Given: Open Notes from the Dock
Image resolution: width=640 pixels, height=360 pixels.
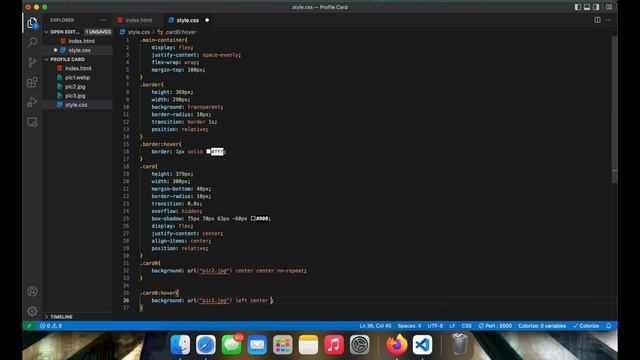Looking at the screenshot, I should [308, 344].
